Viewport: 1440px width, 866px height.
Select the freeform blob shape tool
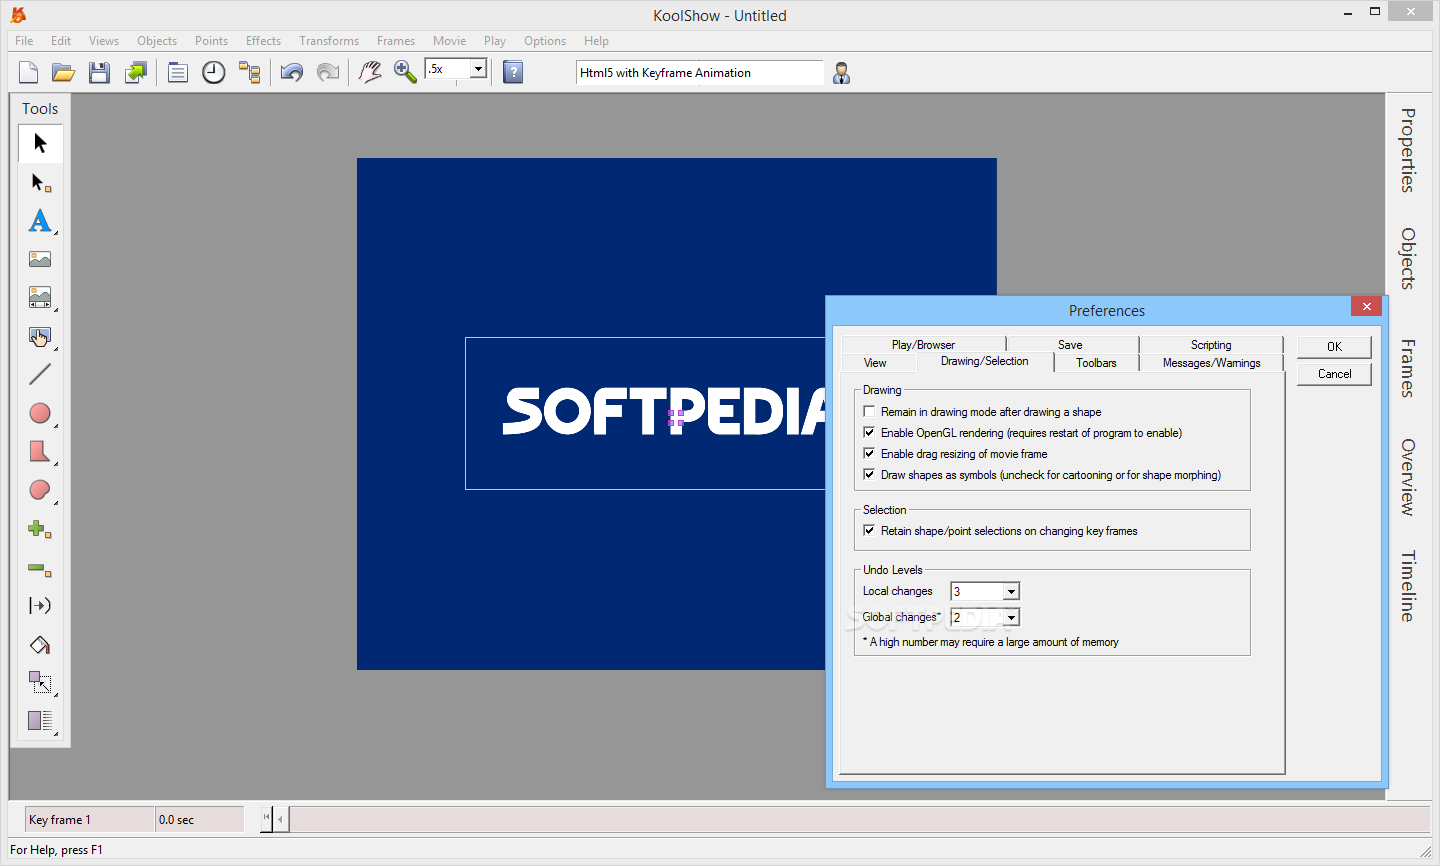40,490
